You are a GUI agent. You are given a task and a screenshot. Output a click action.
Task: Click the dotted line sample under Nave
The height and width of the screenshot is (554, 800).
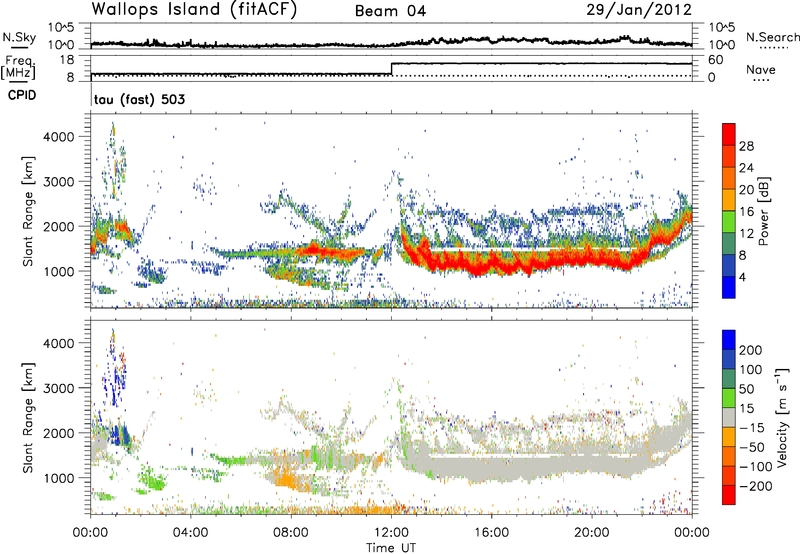(x=761, y=81)
